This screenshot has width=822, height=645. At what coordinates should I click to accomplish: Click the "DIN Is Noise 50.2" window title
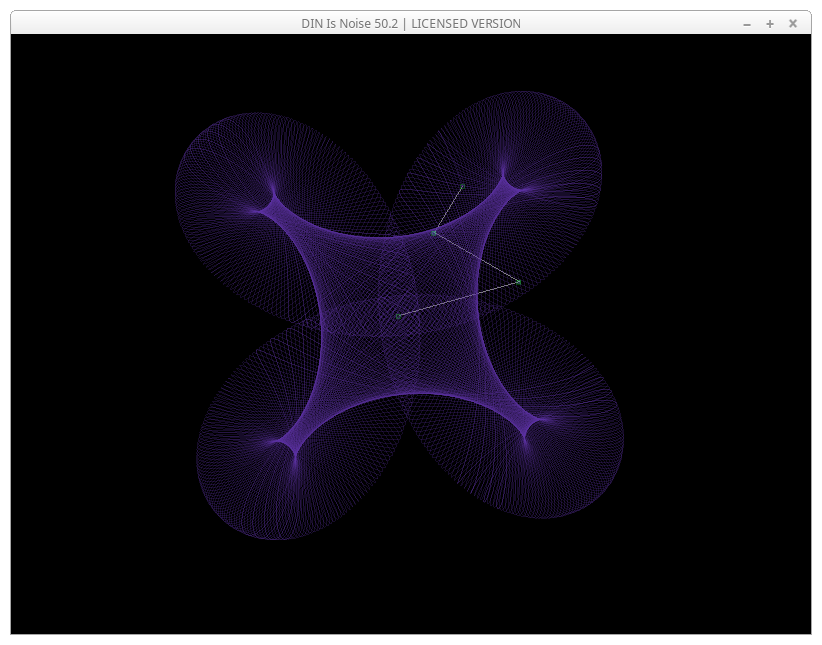[x=349, y=24]
